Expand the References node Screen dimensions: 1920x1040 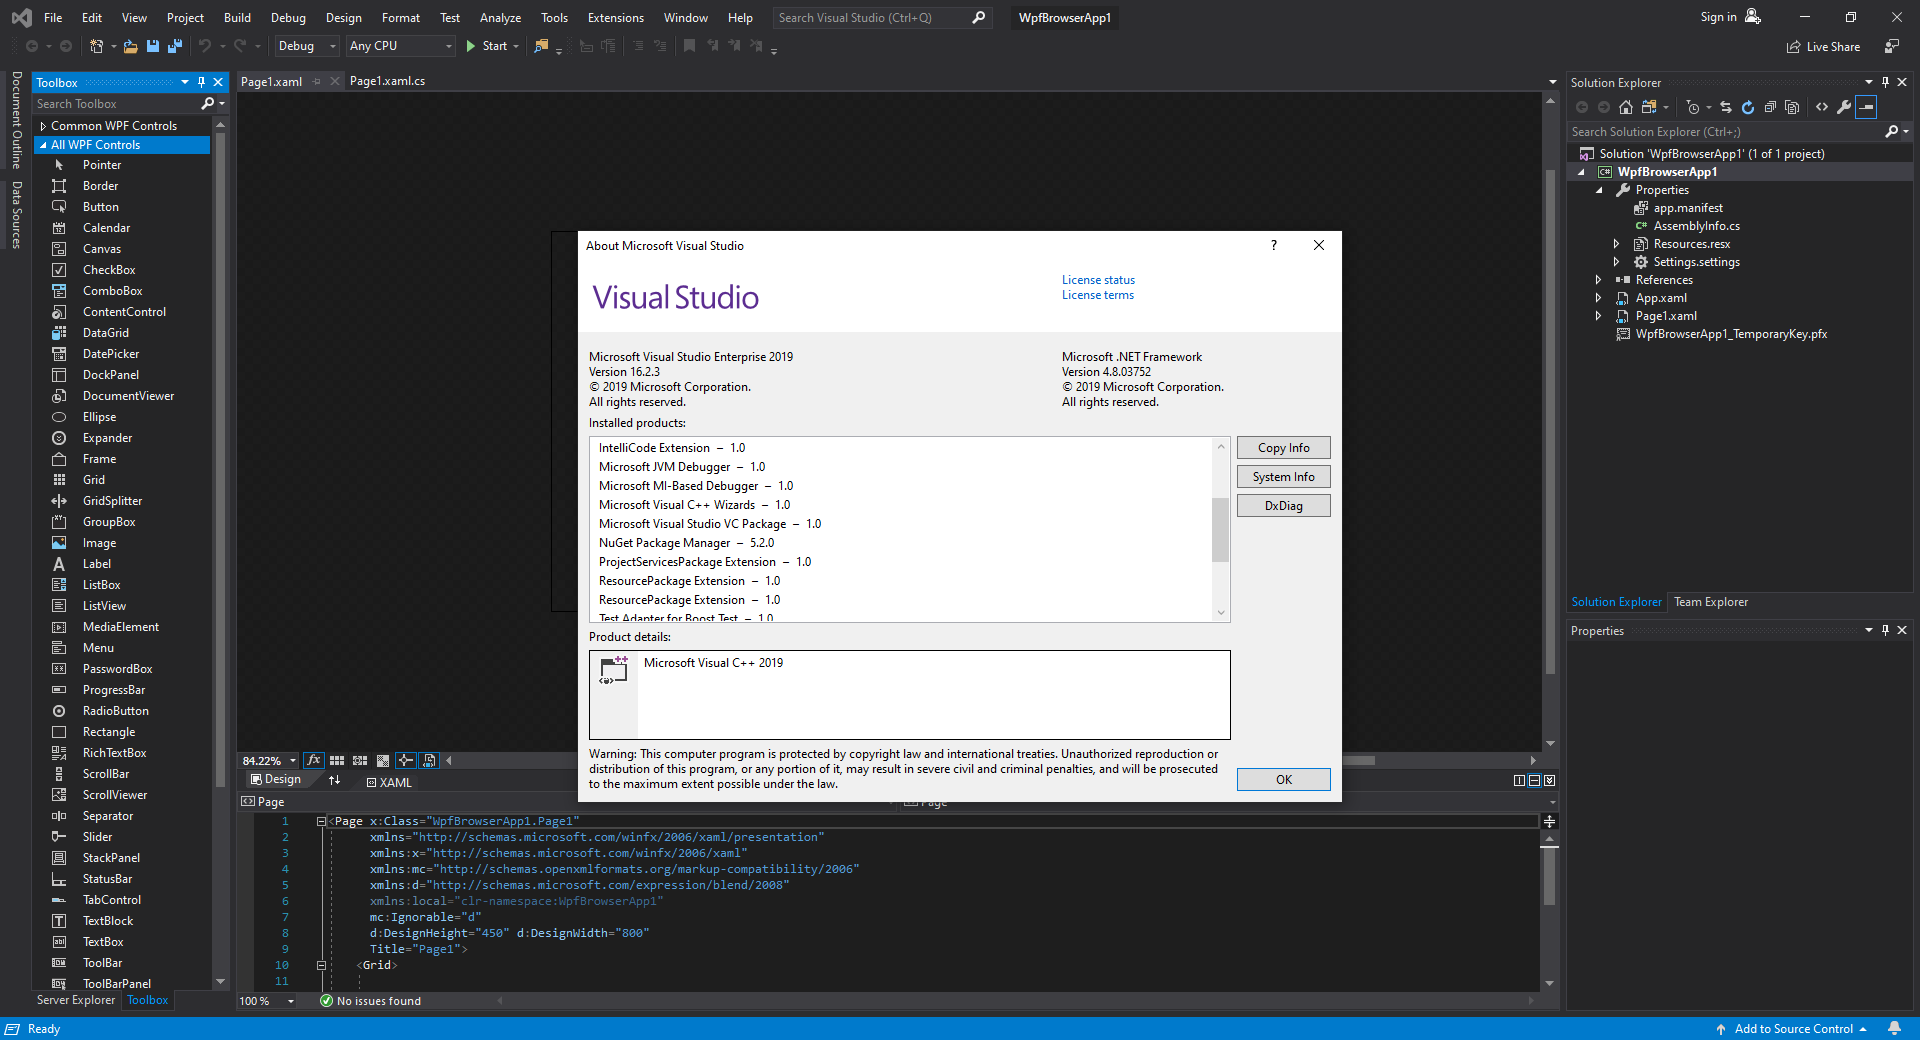1598,280
